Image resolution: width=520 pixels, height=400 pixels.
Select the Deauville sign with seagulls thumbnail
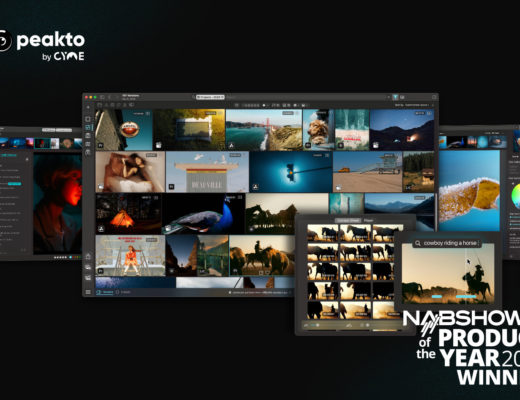click(207, 172)
